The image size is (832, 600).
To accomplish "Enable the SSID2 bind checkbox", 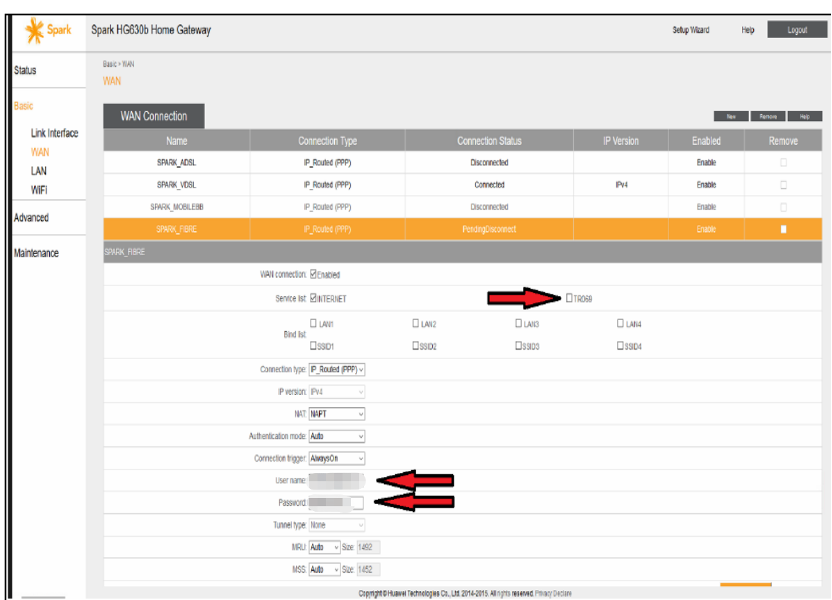I will point(415,345).
